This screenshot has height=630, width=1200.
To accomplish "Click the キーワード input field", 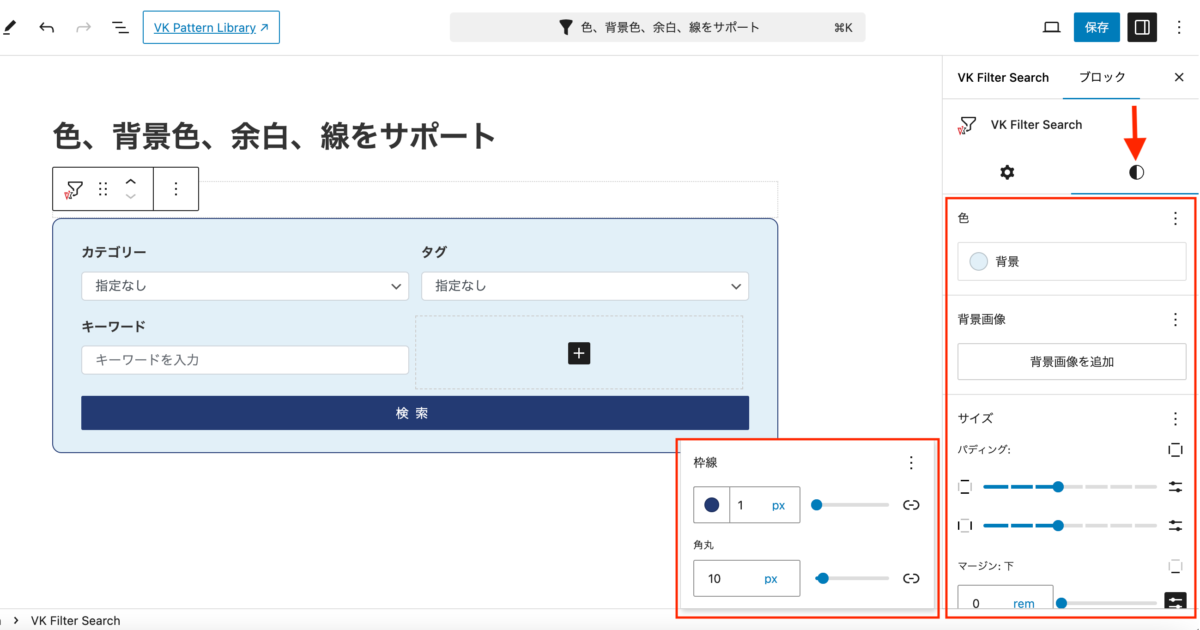I will [245, 360].
